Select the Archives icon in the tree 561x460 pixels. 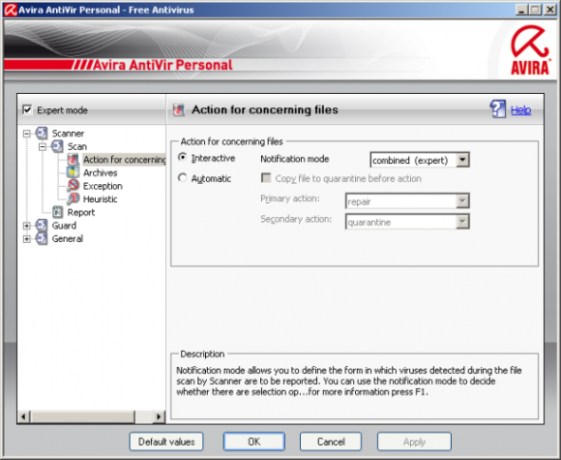pyautogui.click(x=73, y=172)
